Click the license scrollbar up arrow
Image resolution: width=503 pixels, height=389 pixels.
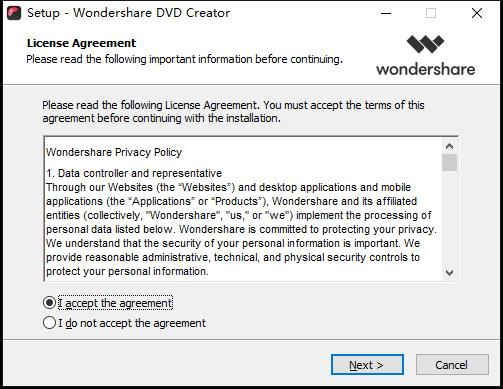pyautogui.click(x=449, y=146)
